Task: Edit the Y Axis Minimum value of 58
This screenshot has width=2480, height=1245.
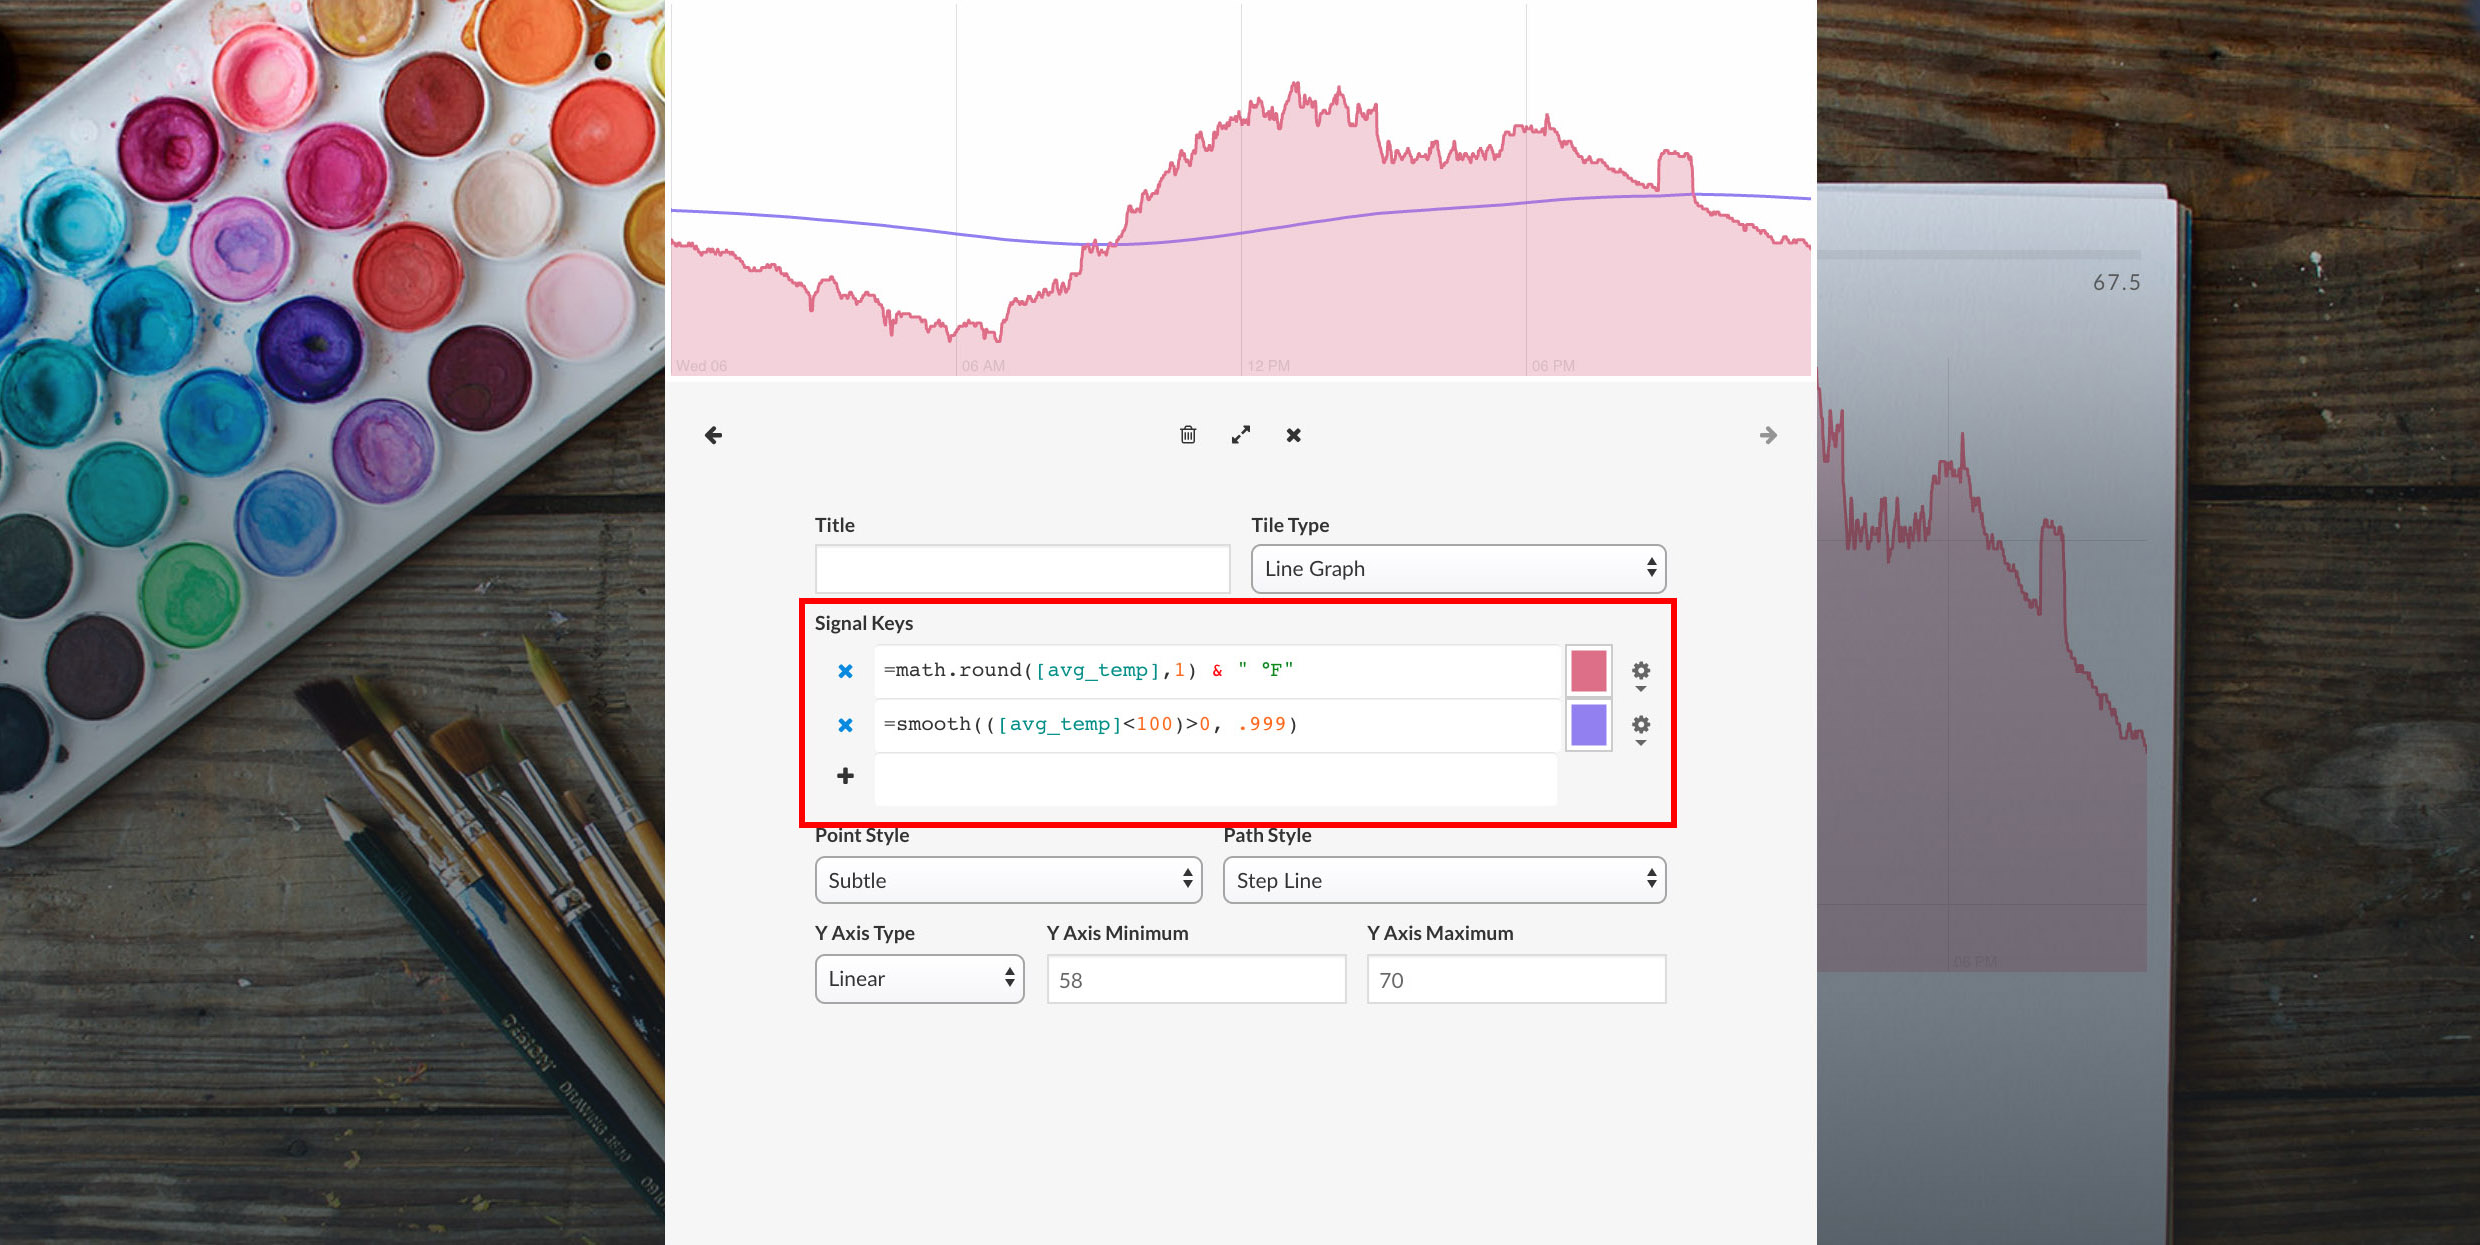Action: coord(1196,978)
